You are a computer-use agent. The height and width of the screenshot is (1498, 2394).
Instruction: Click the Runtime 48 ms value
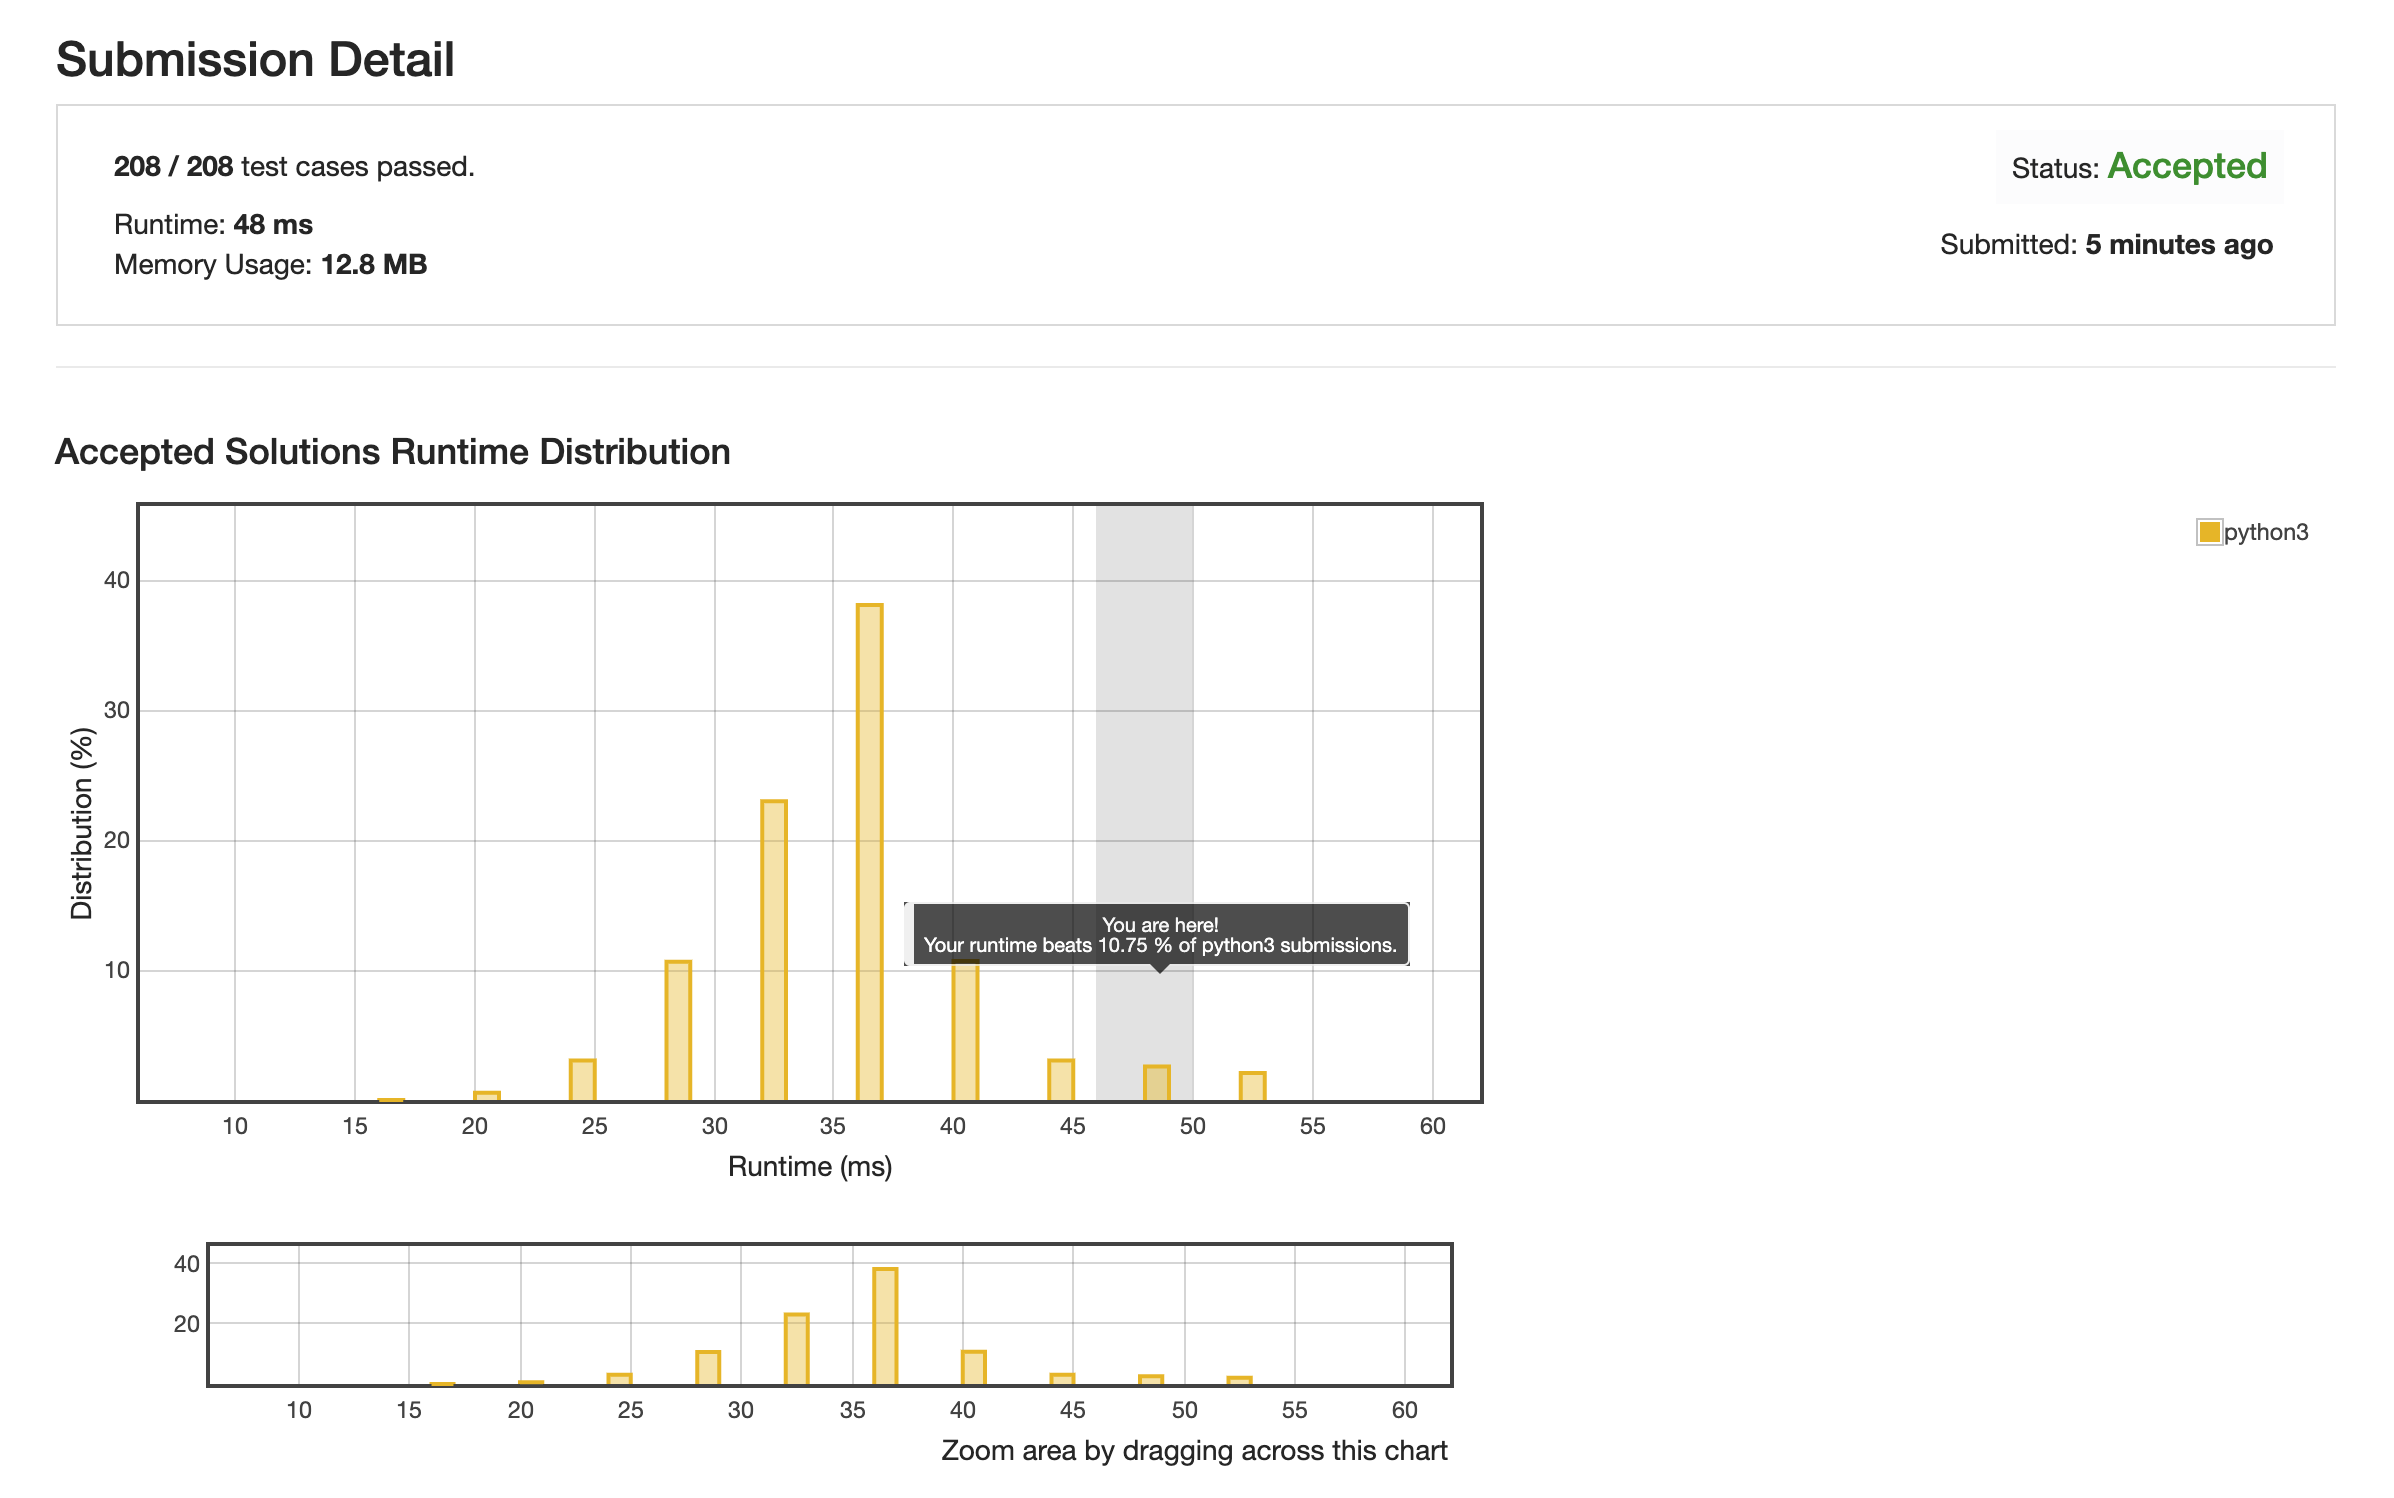coord(272,225)
